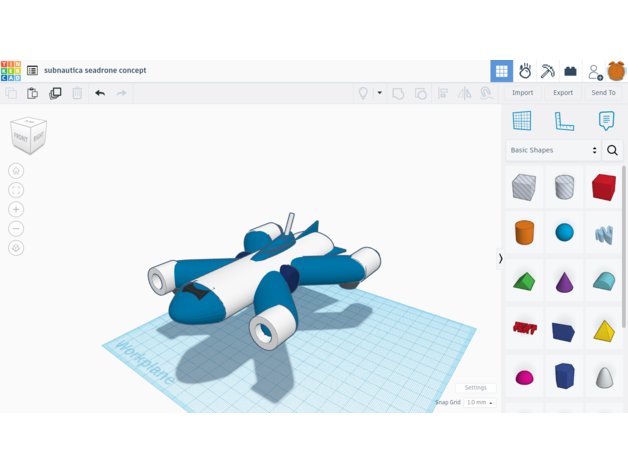Open the Snap Grid 1.0 mm dropdown
The height and width of the screenshot is (472, 628).
click(479, 403)
